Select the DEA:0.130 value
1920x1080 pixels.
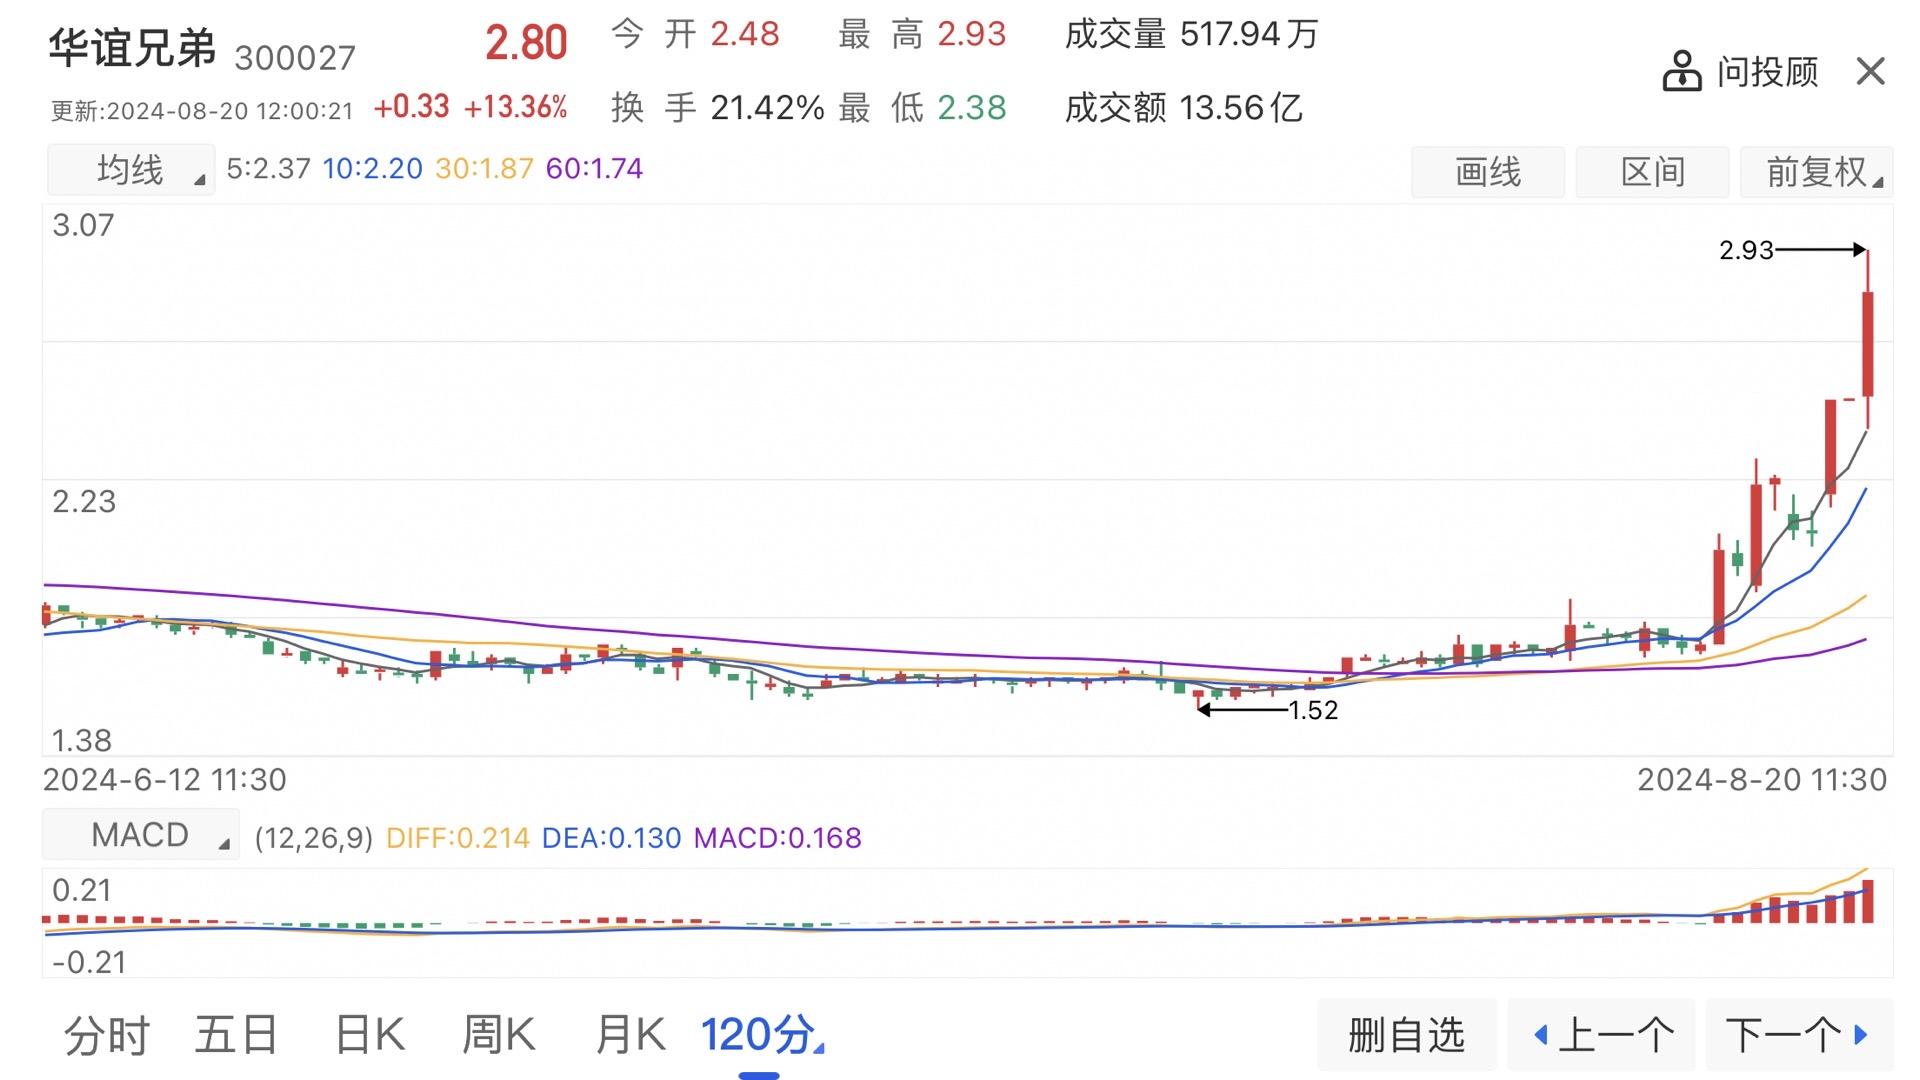(611, 838)
